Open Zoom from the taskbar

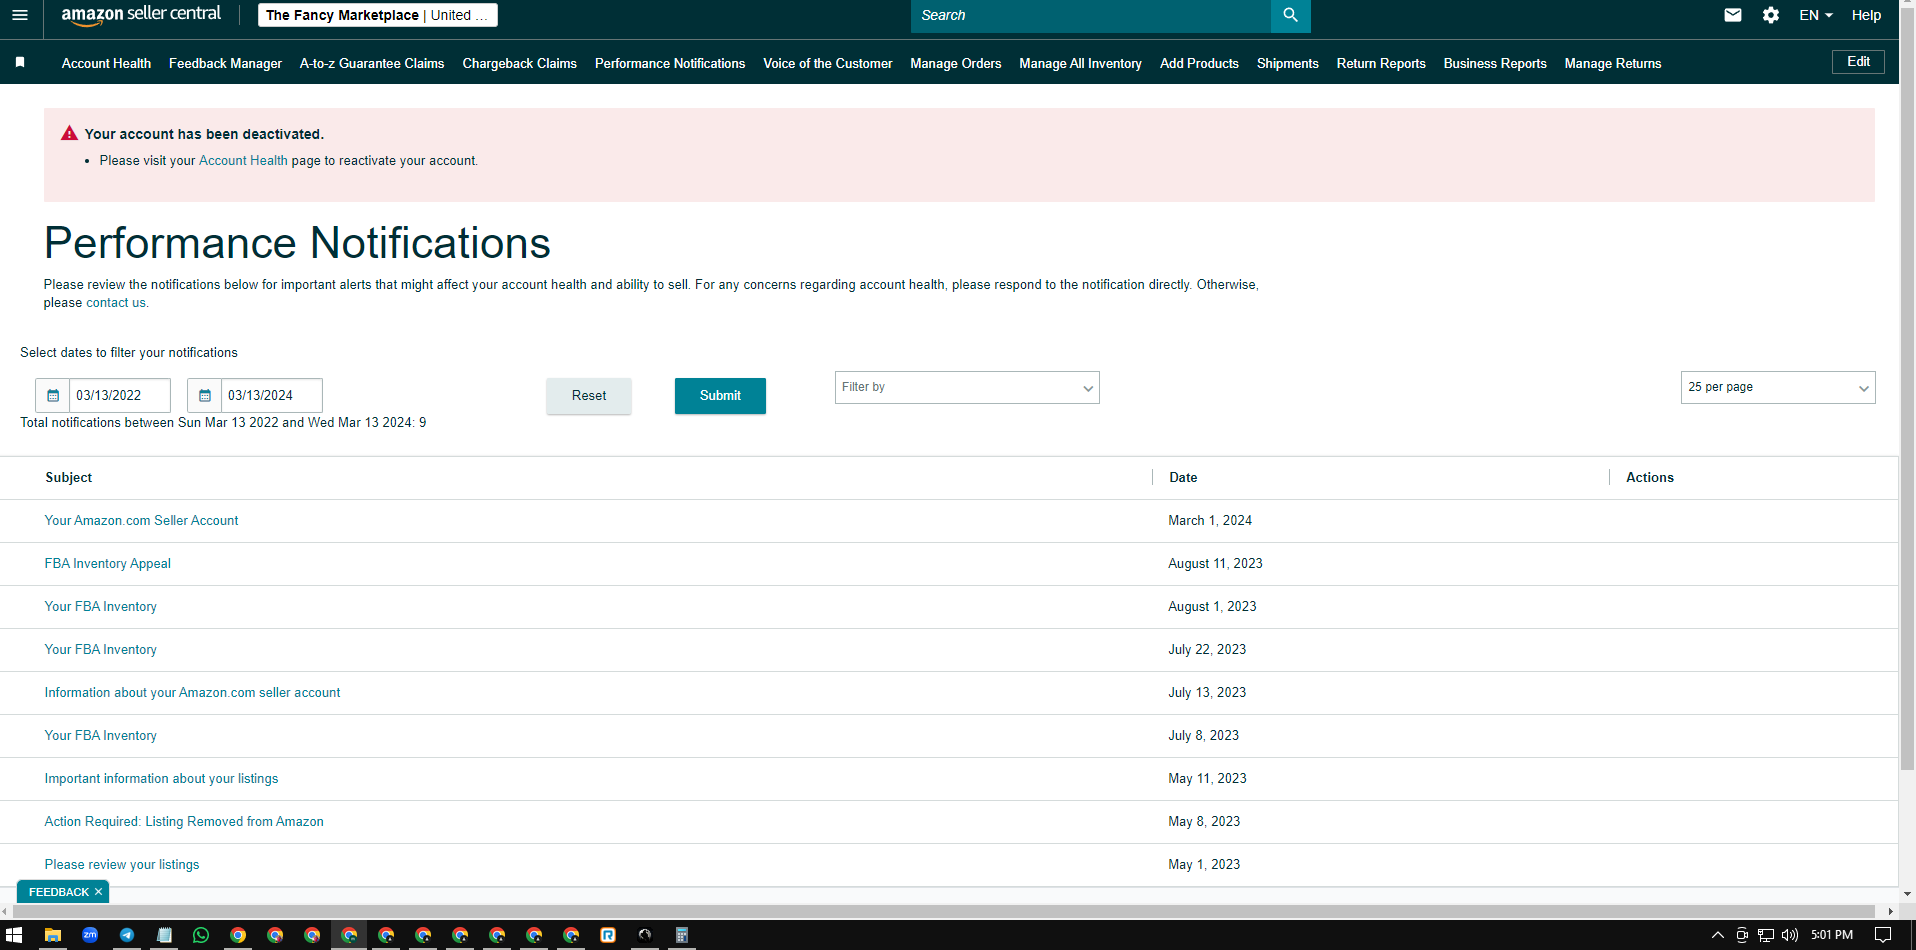[90, 935]
